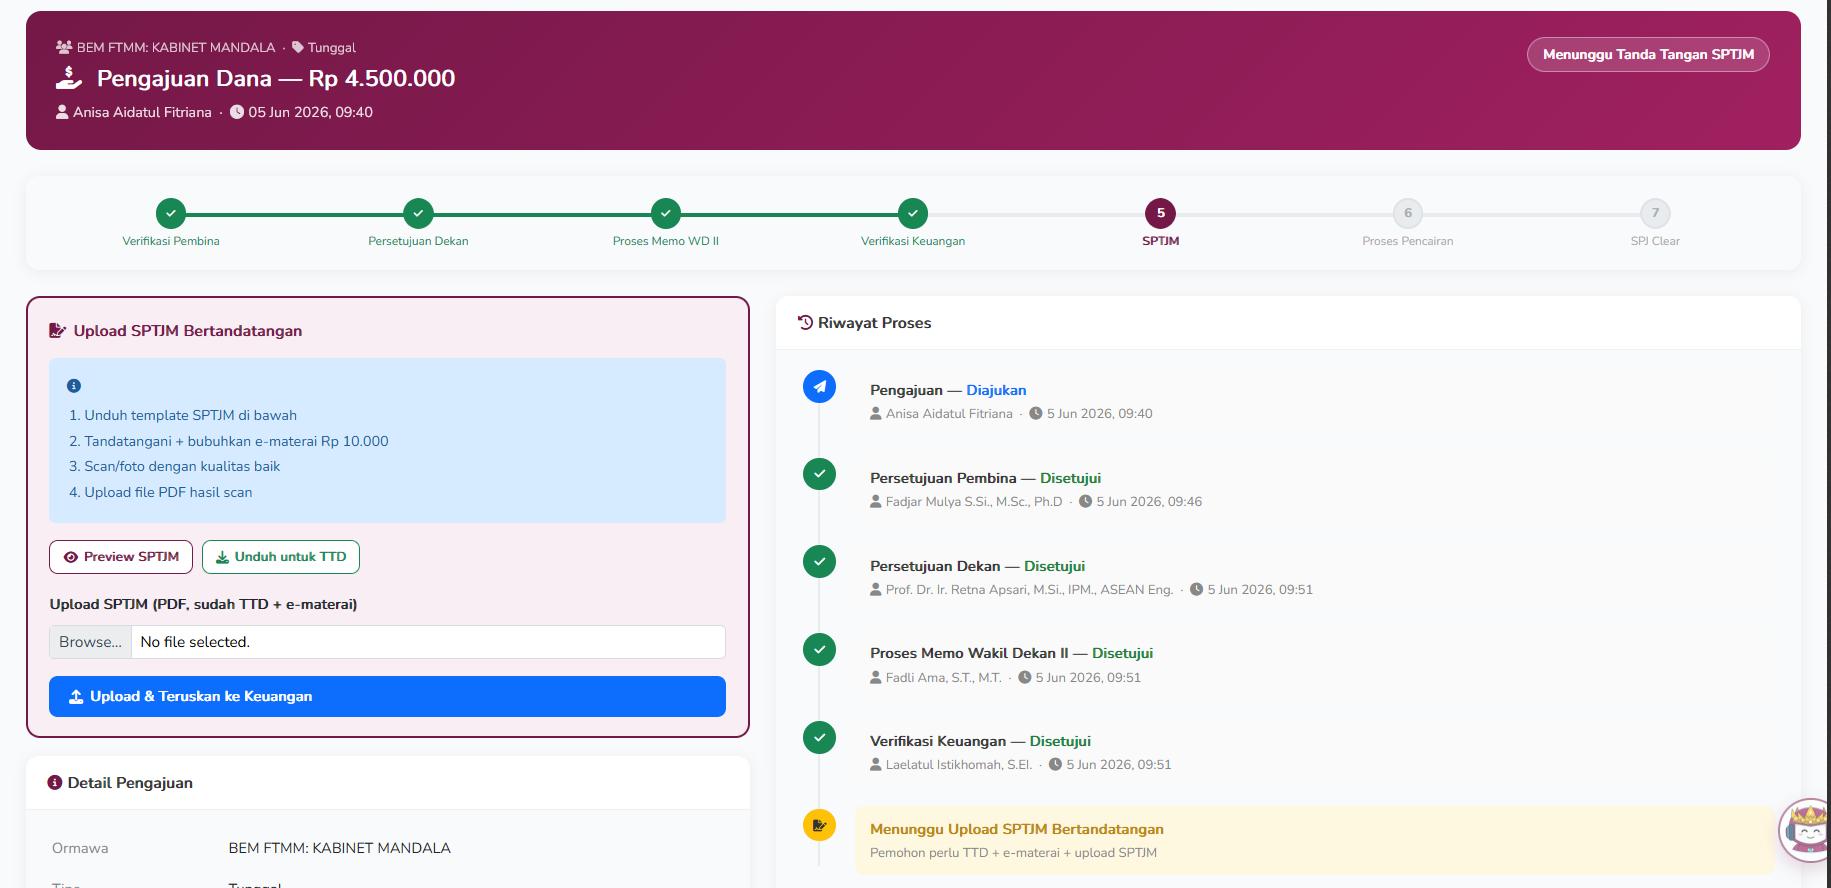Open Preview SPTJM with the eye button
The width and height of the screenshot is (1831, 888).
(x=121, y=557)
